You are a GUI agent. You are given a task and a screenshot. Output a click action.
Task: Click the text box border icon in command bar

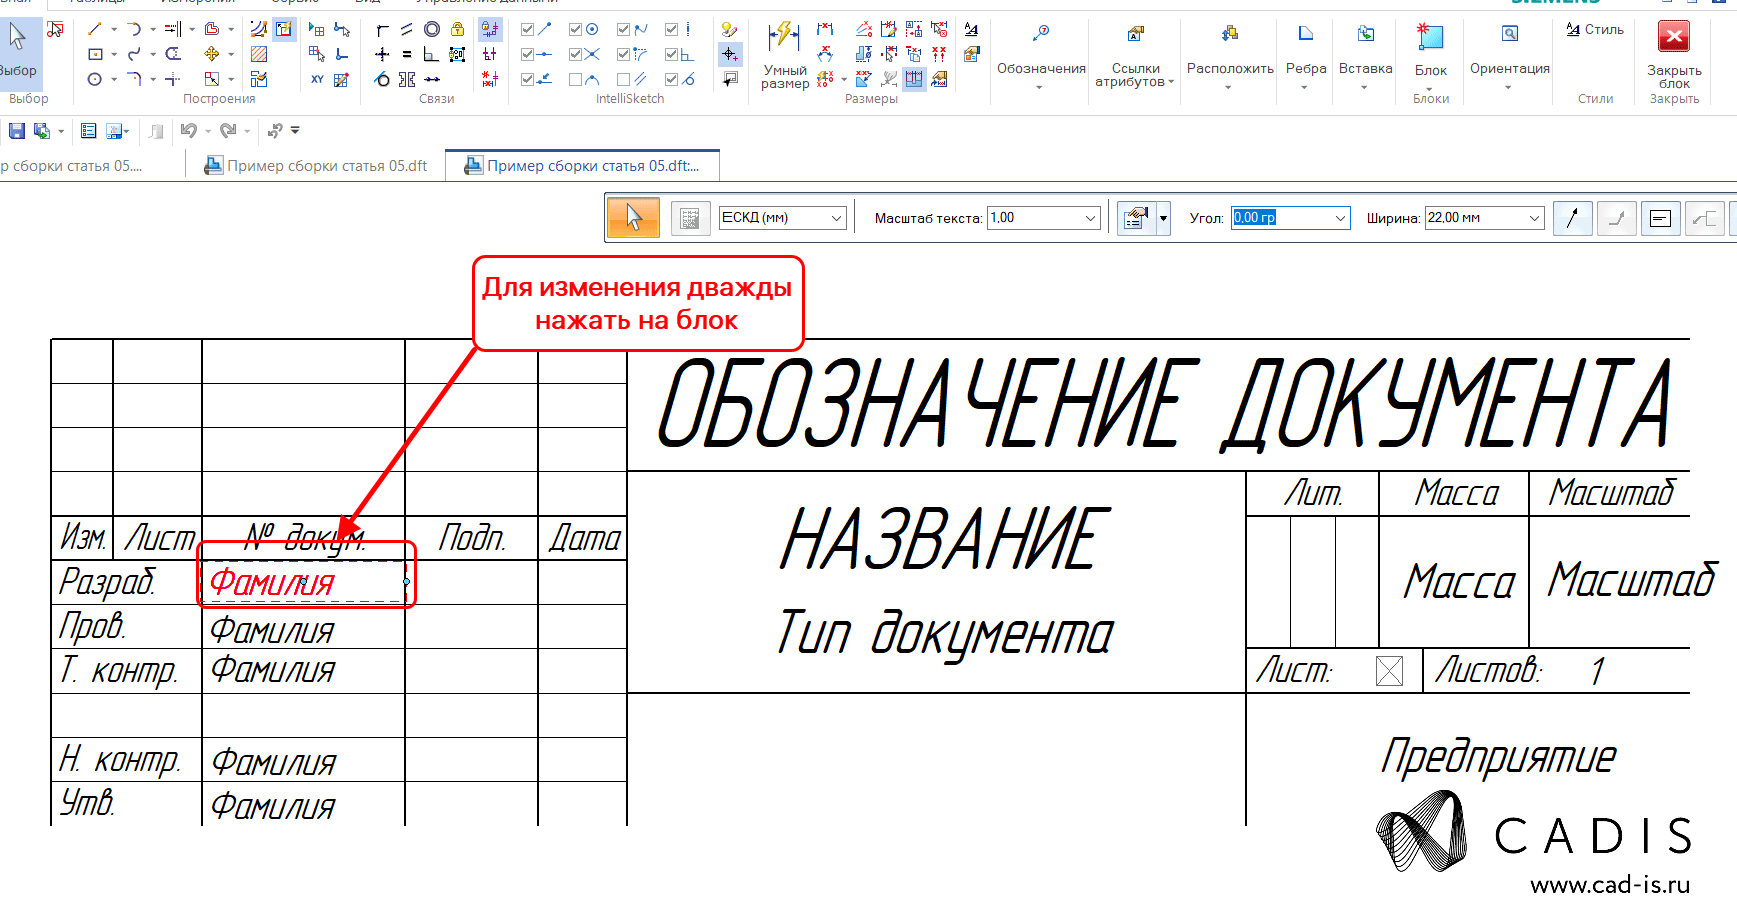[1660, 218]
